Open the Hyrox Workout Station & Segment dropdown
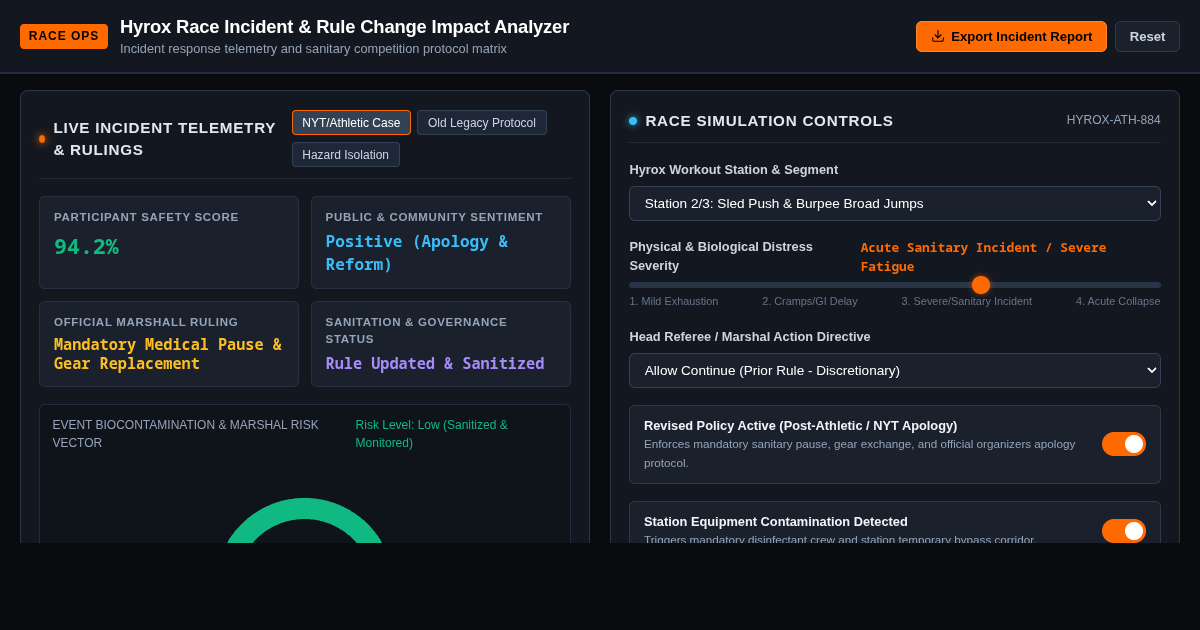 coord(895,203)
